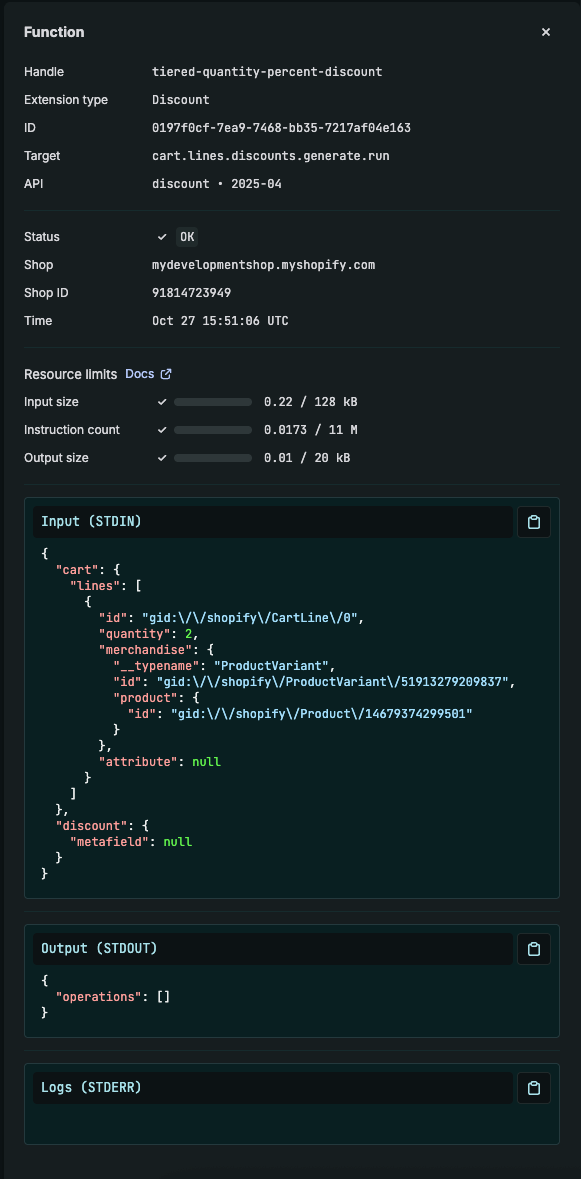Click the Input (STDIN) header
The image size is (581, 1179).
pos(273,522)
